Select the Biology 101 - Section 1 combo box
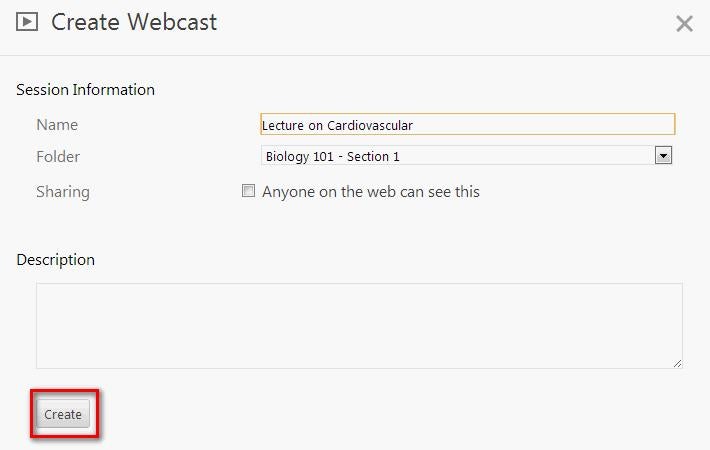The width and height of the screenshot is (710, 450). (x=466, y=155)
